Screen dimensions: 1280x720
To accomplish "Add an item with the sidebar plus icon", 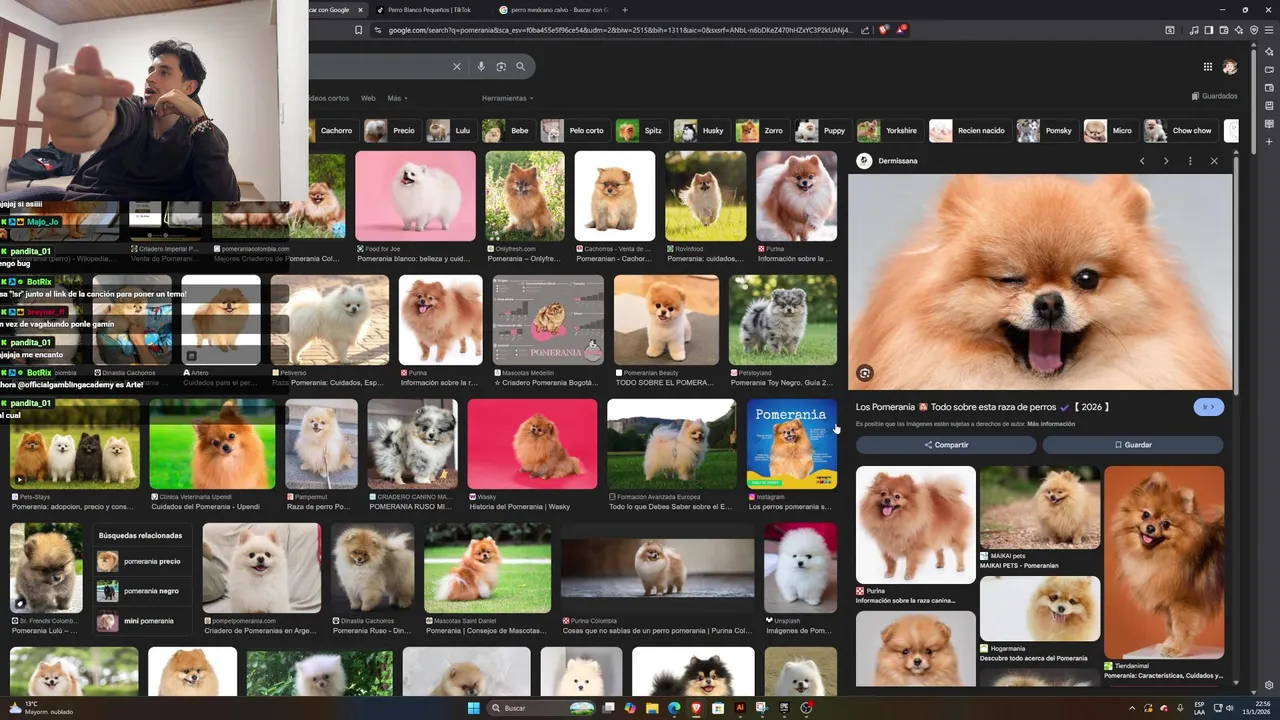I will point(1269,142).
